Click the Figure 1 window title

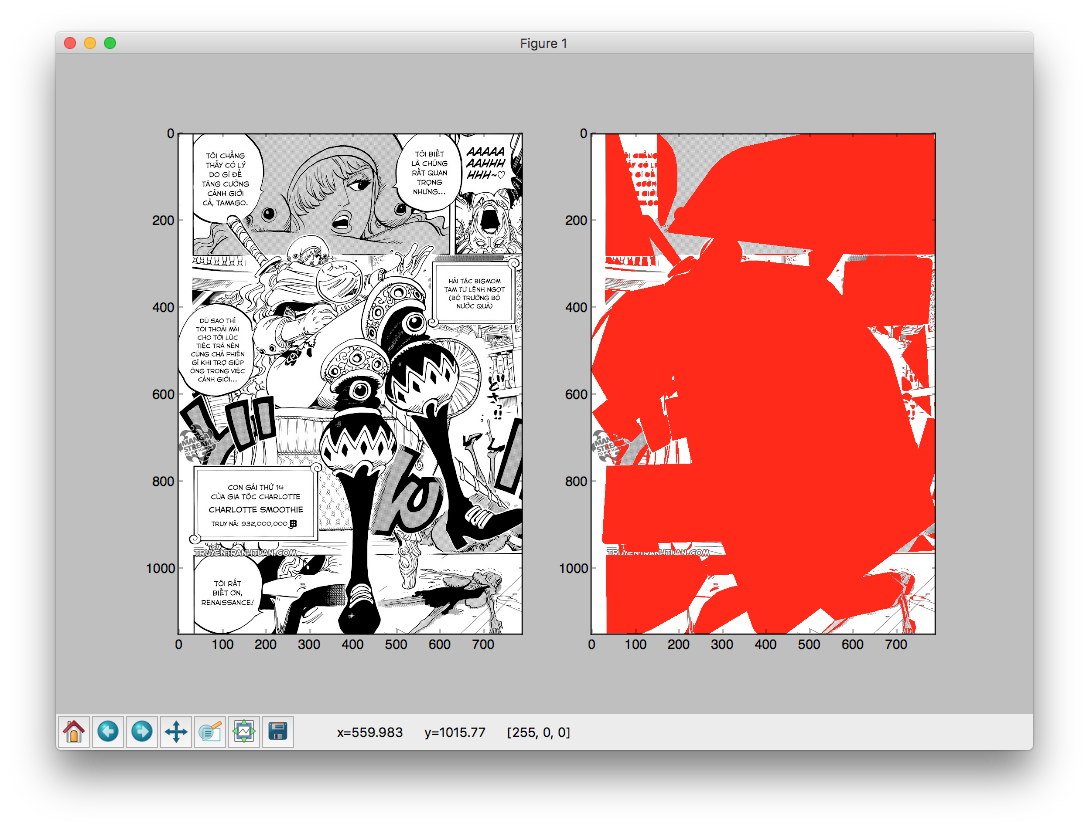click(x=544, y=43)
